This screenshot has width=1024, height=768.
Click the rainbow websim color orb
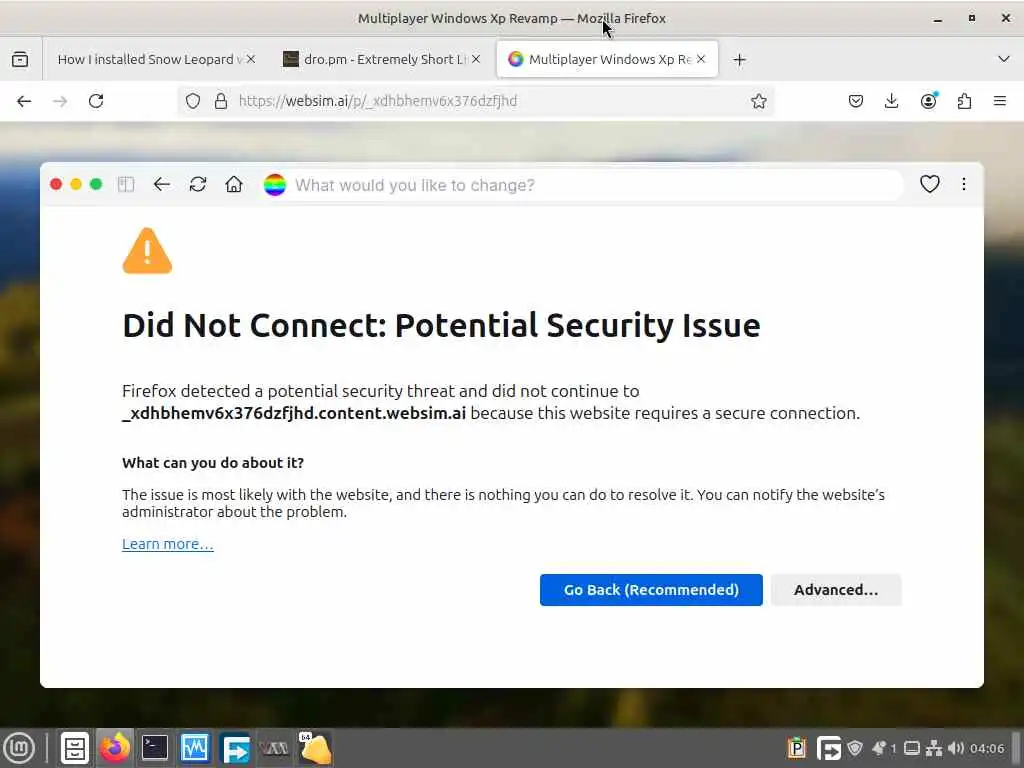tap(275, 184)
